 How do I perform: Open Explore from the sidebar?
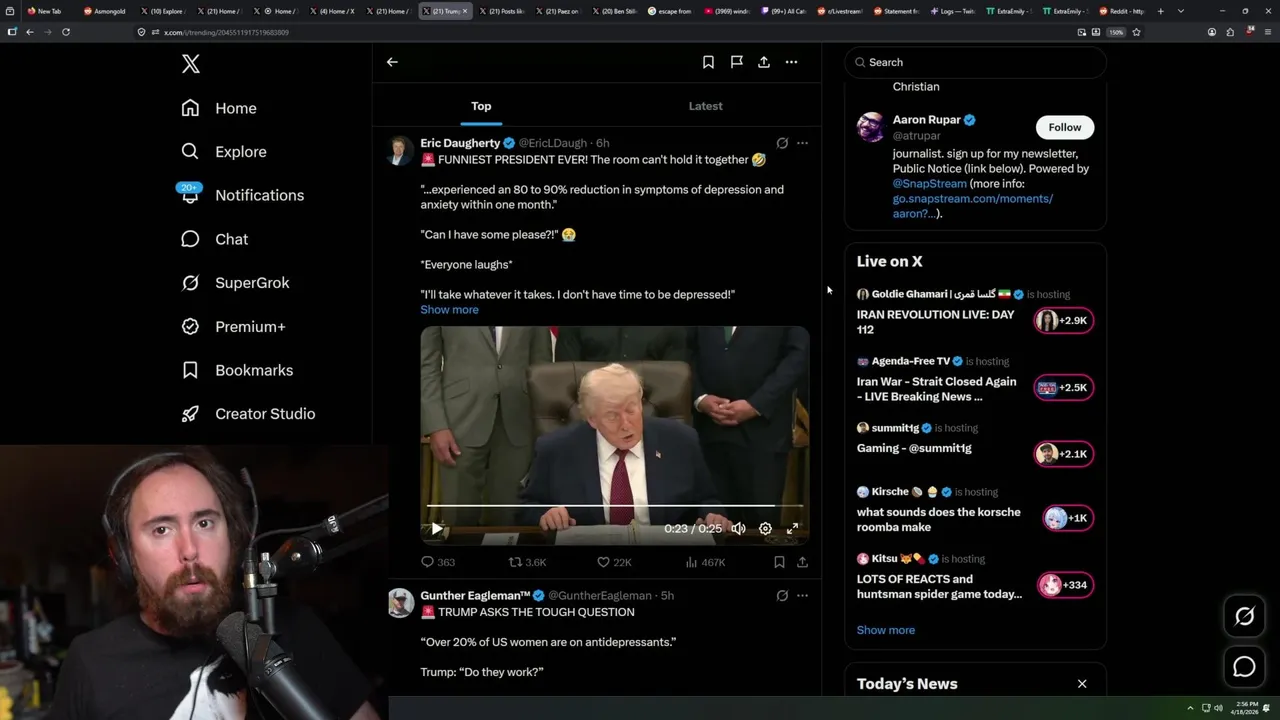[x=224, y=152]
